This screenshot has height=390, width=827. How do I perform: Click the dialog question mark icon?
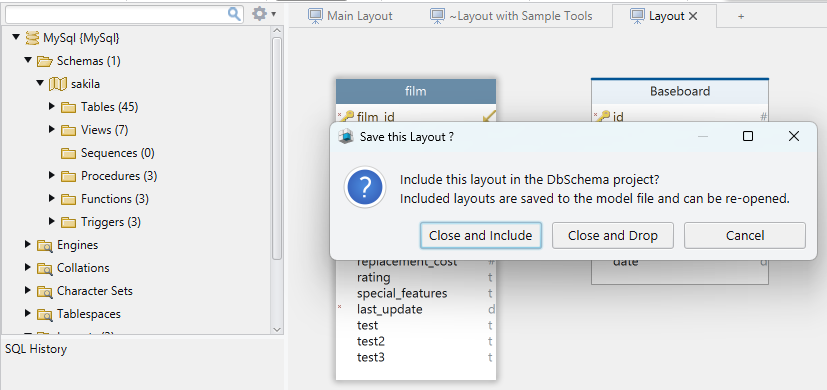pyautogui.click(x=366, y=187)
